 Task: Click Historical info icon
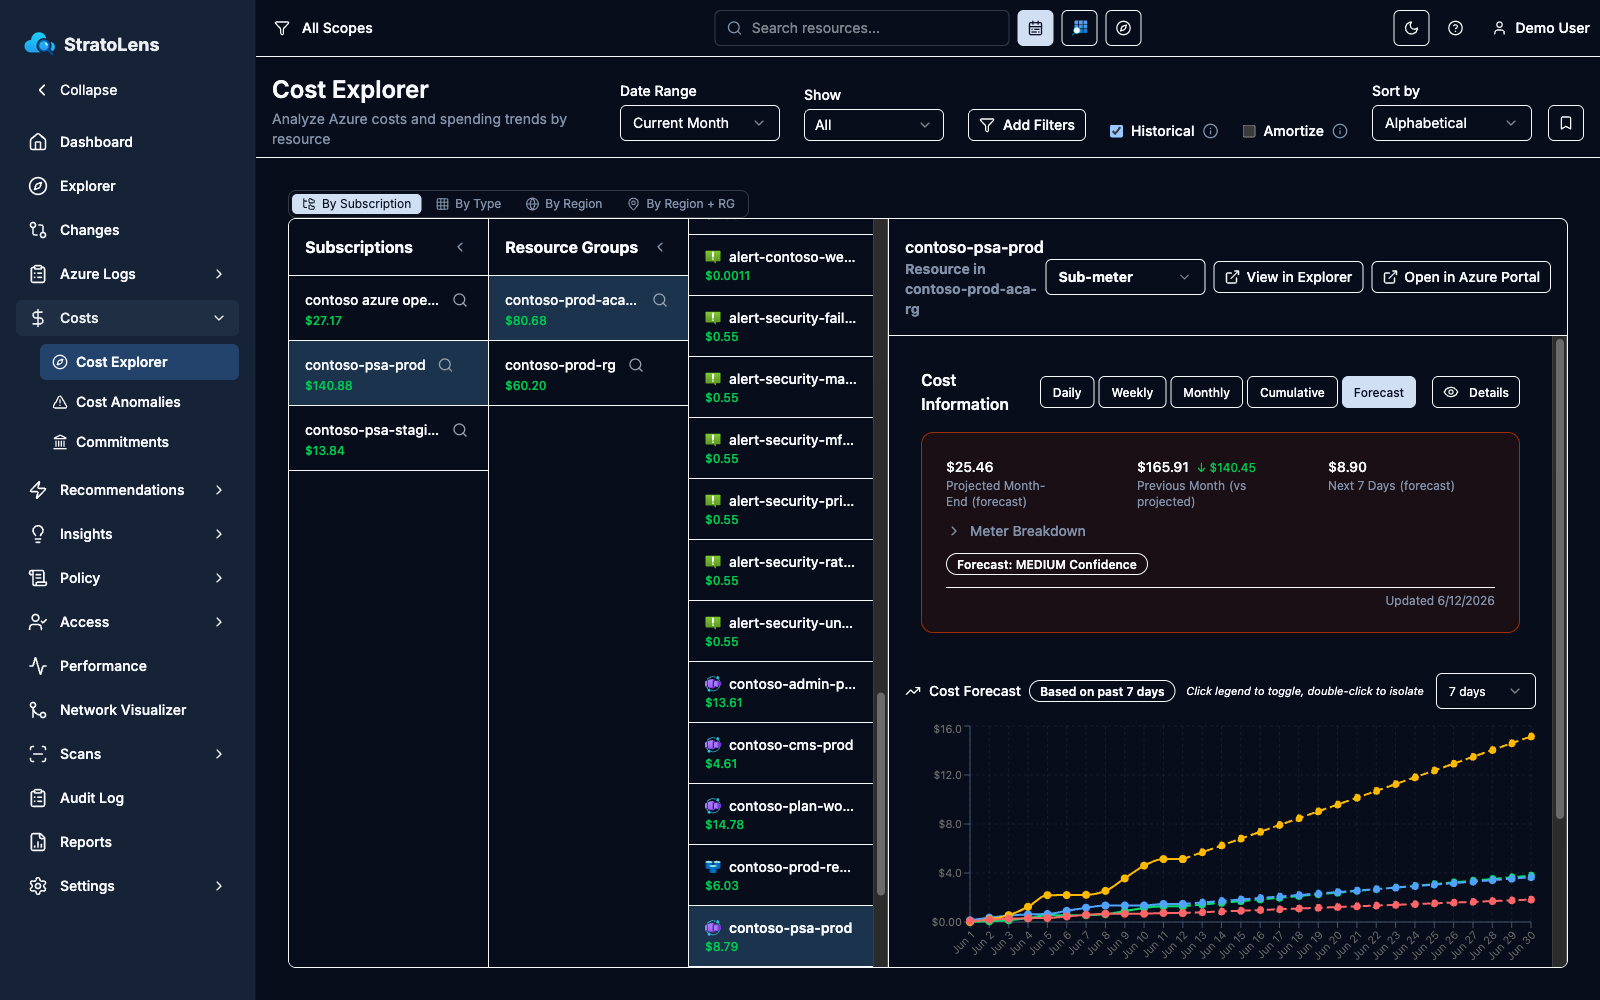pyautogui.click(x=1210, y=131)
